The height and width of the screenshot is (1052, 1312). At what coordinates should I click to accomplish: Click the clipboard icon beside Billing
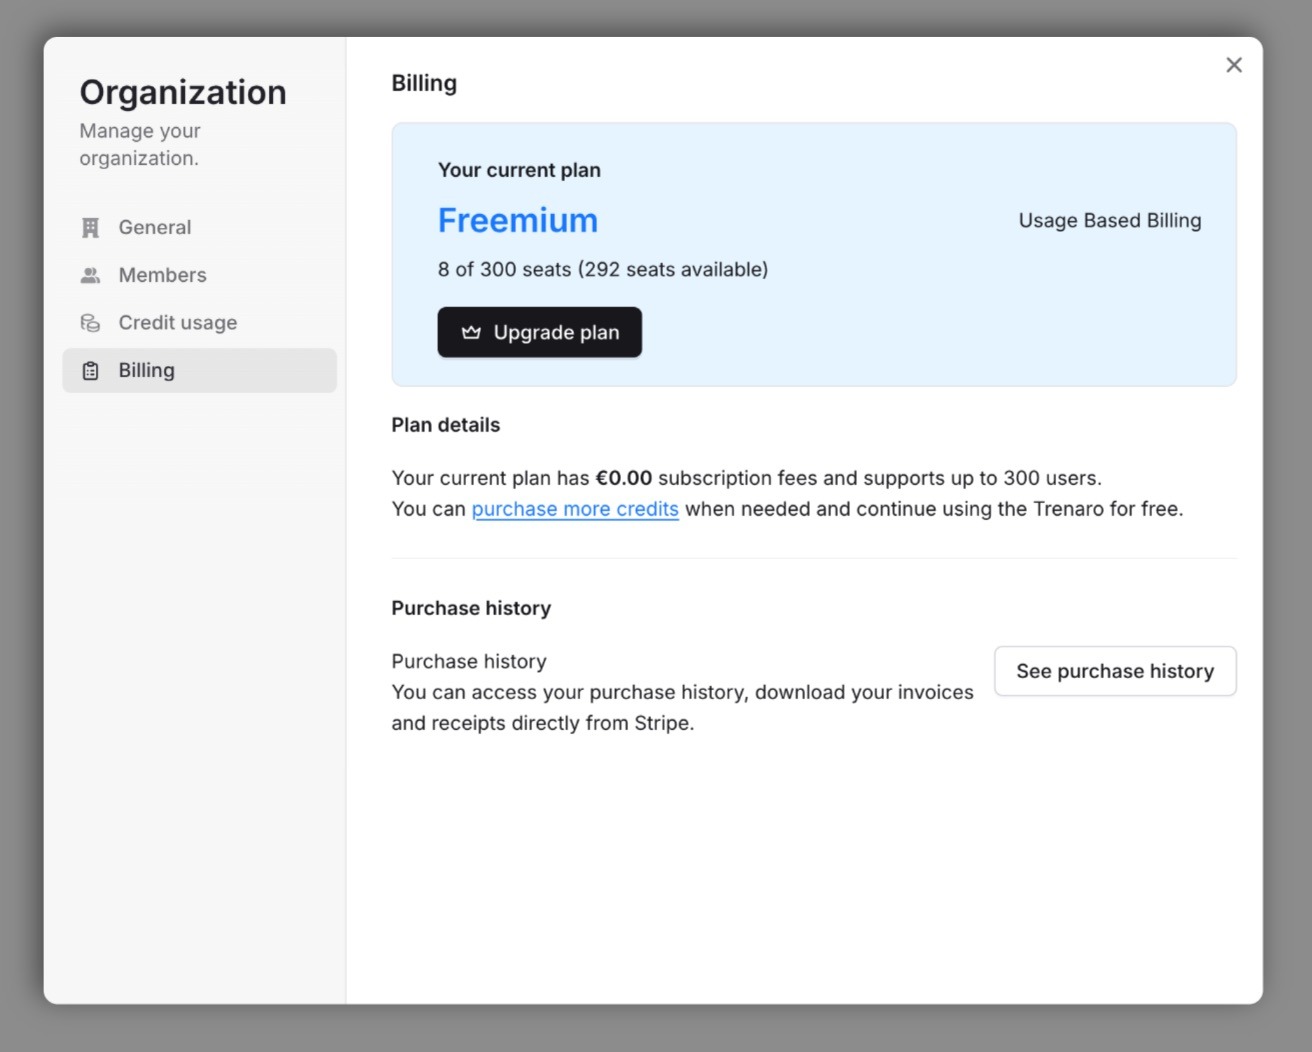(x=90, y=370)
